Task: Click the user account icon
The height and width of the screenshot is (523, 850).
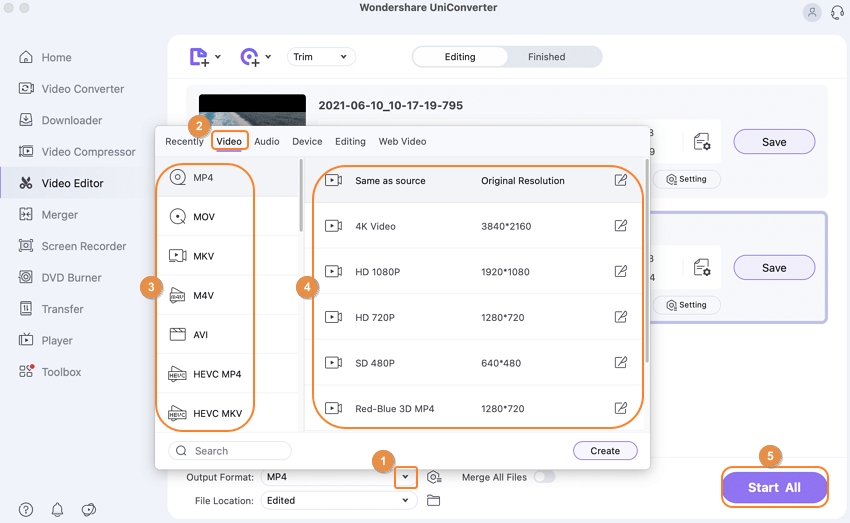Action: 811,12
